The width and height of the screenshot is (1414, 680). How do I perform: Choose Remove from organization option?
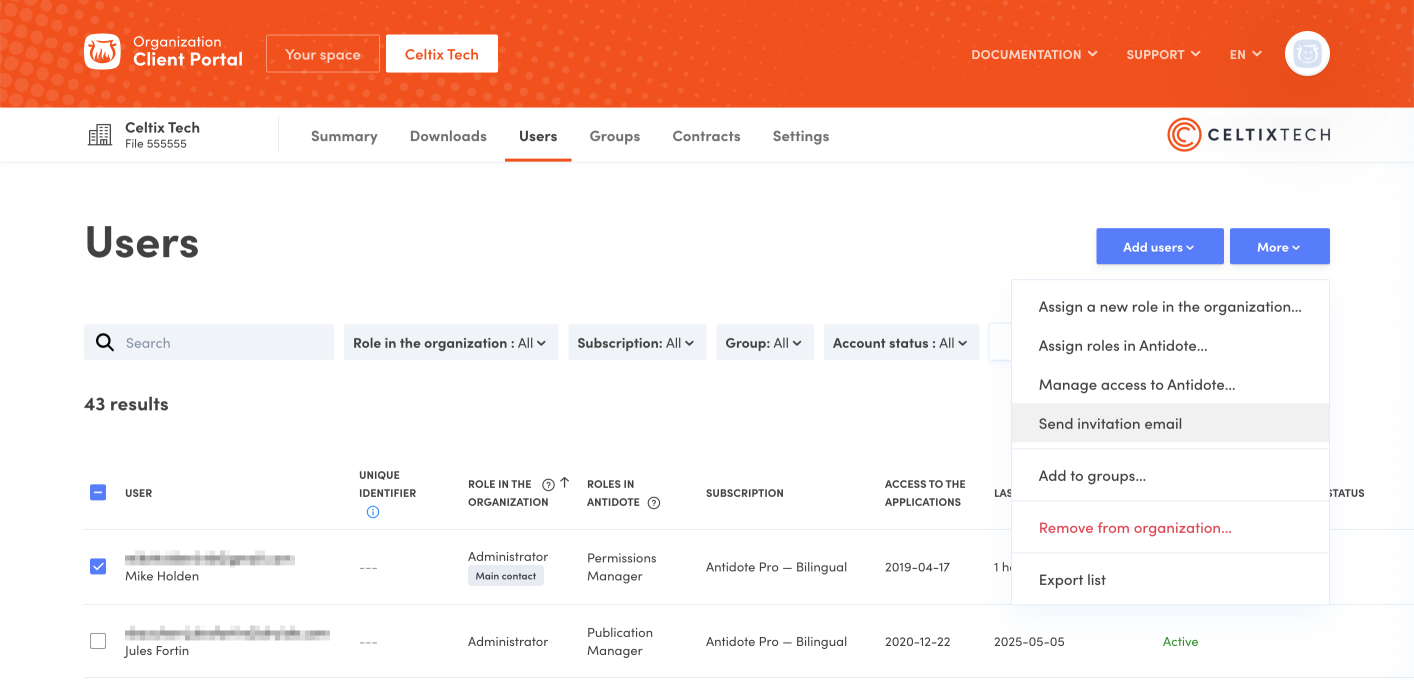click(x=1135, y=528)
